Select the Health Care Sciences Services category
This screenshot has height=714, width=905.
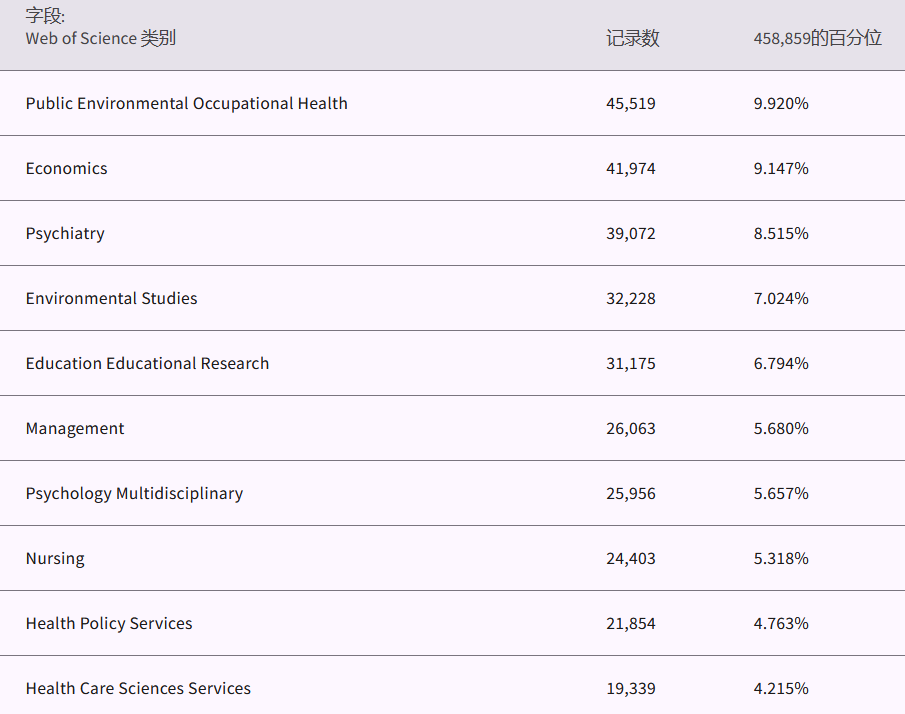tap(138, 688)
